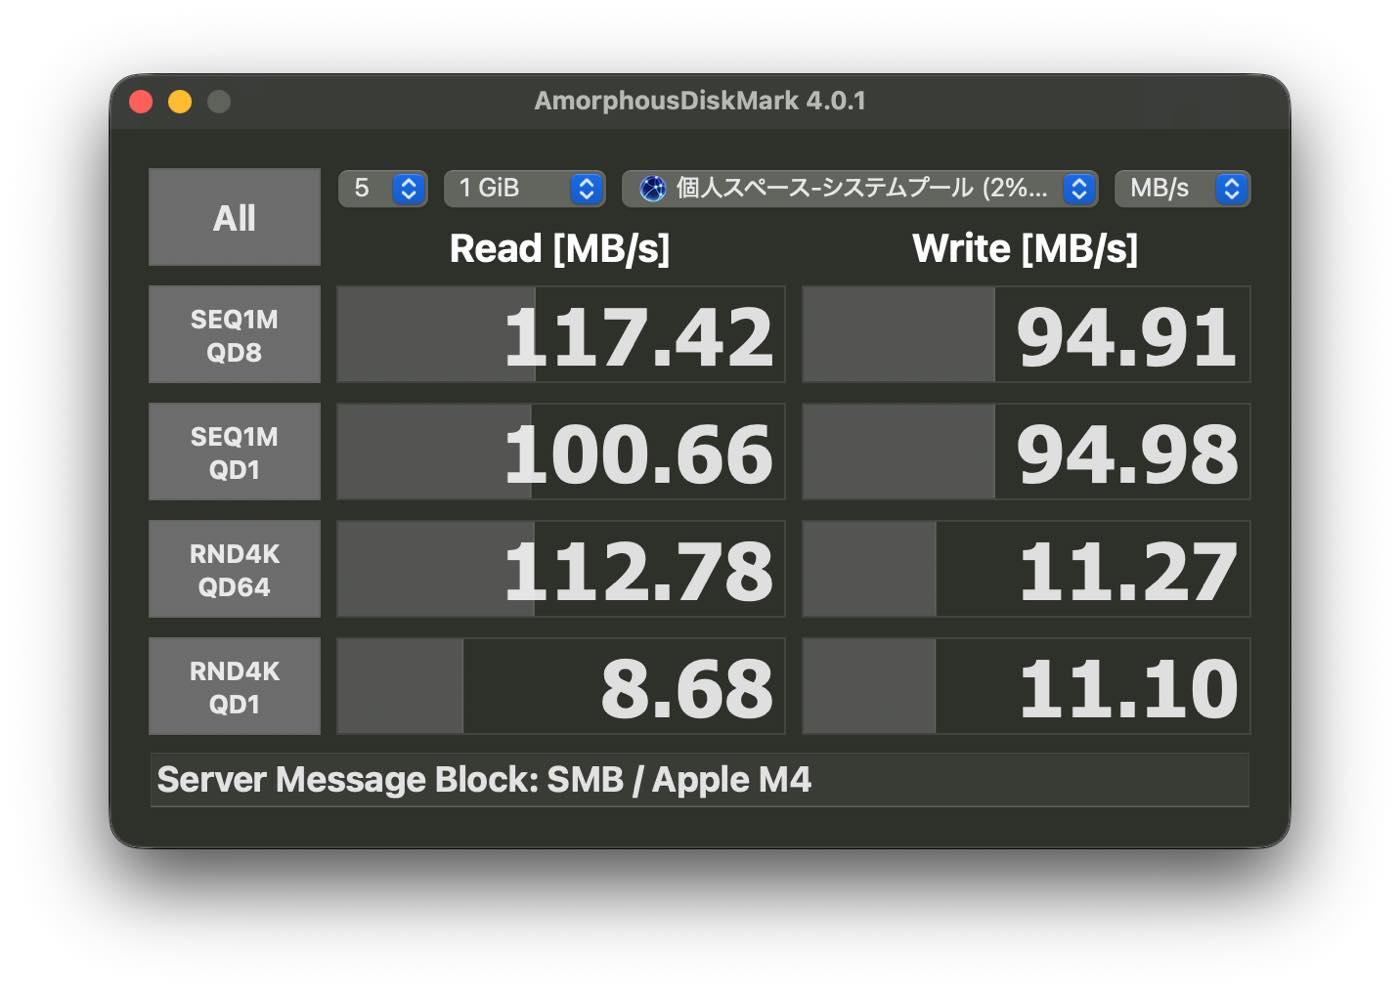This screenshot has width=1400, height=993.
Task: Close the AmorphousDiskMark window with the red button
Action: click(141, 102)
